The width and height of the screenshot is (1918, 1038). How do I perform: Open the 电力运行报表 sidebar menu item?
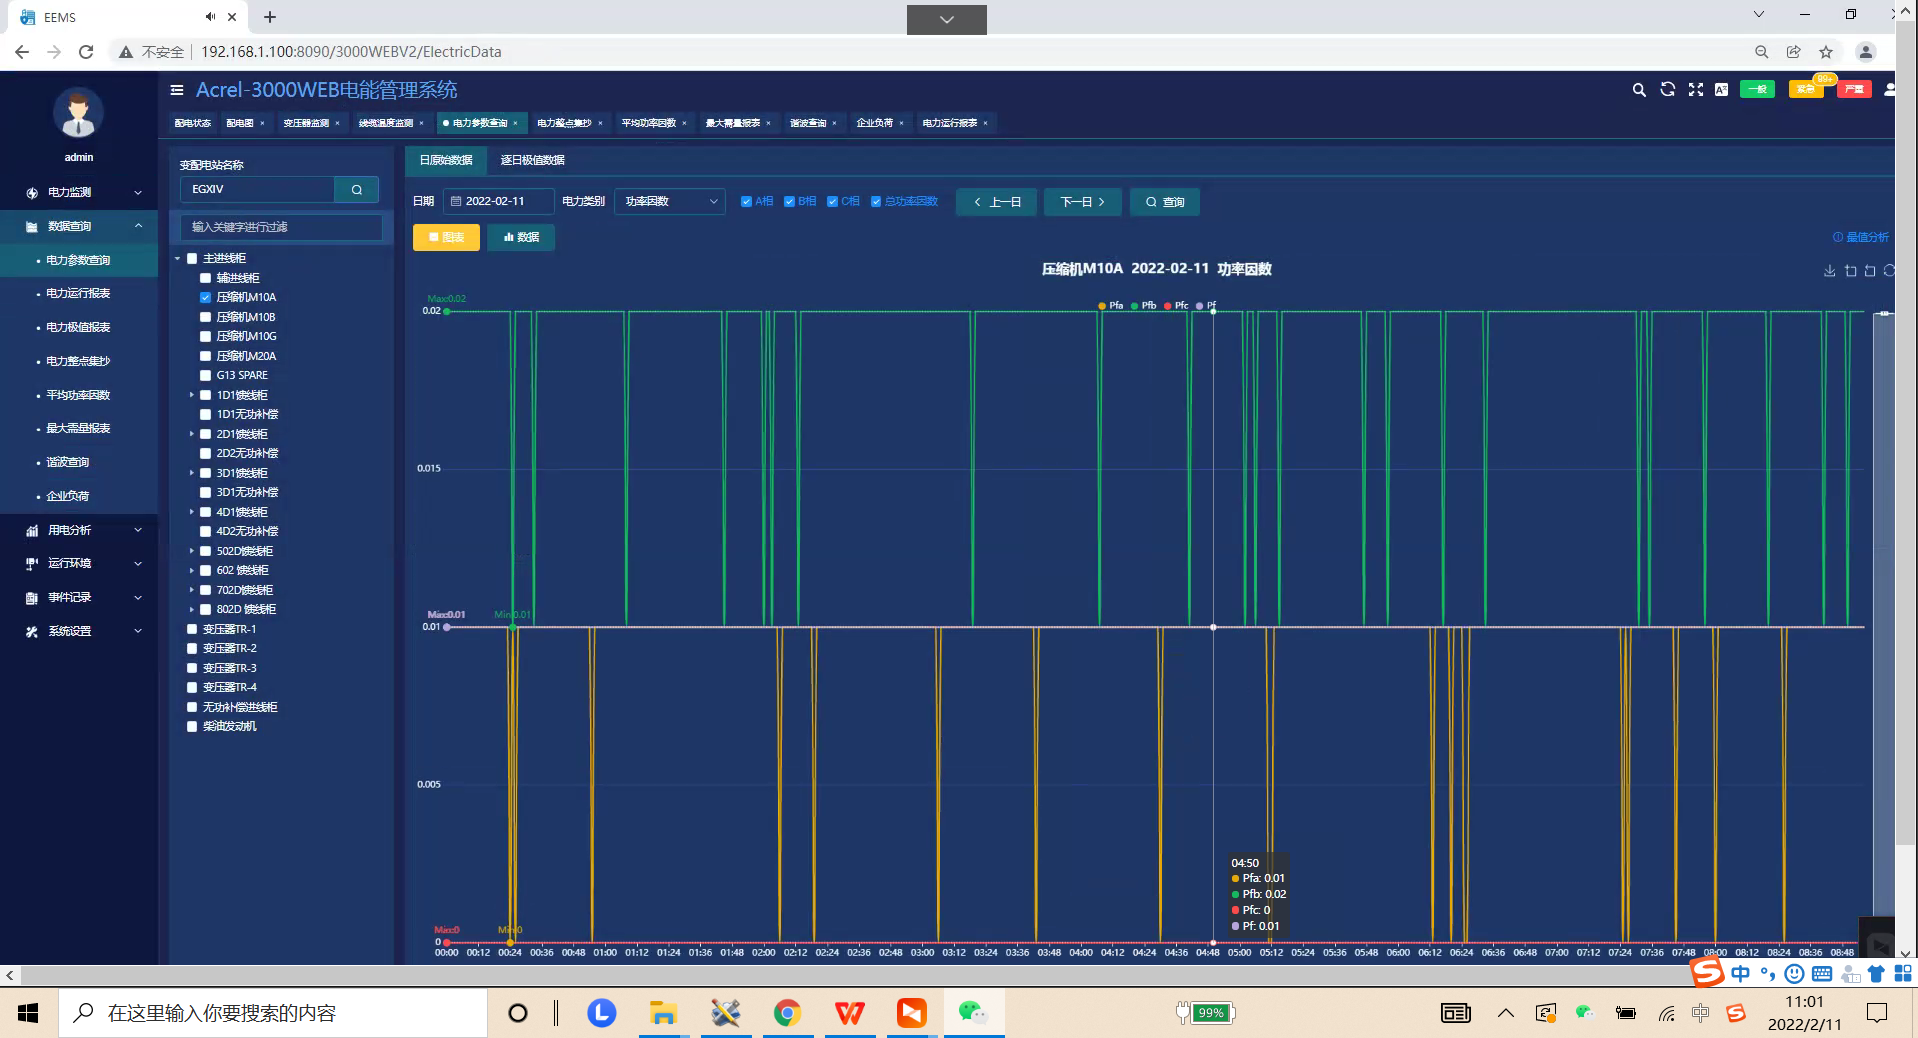78,294
